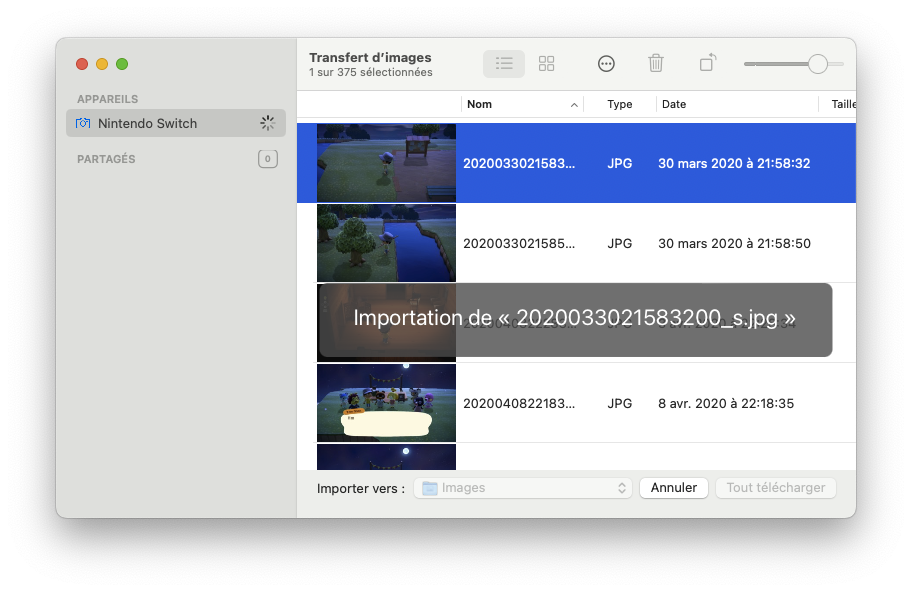
Task: Click the Annuler button
Action: pyautogui.click(x=674, y=488)
